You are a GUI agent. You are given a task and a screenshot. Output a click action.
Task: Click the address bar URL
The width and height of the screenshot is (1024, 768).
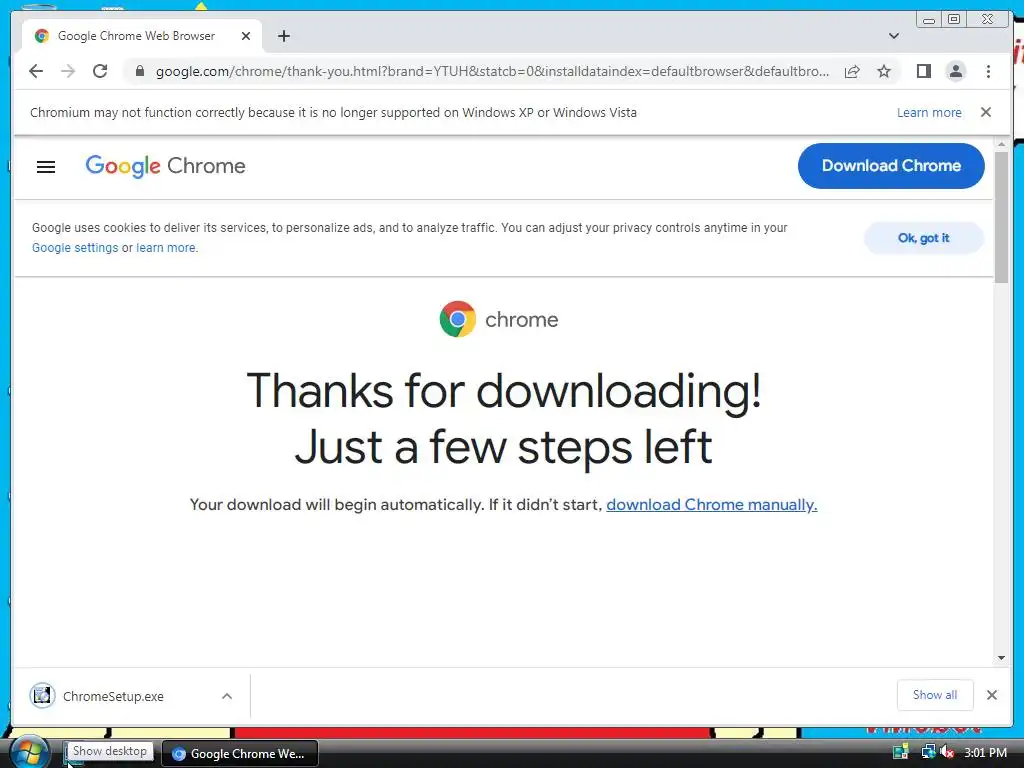click(492, 71)
